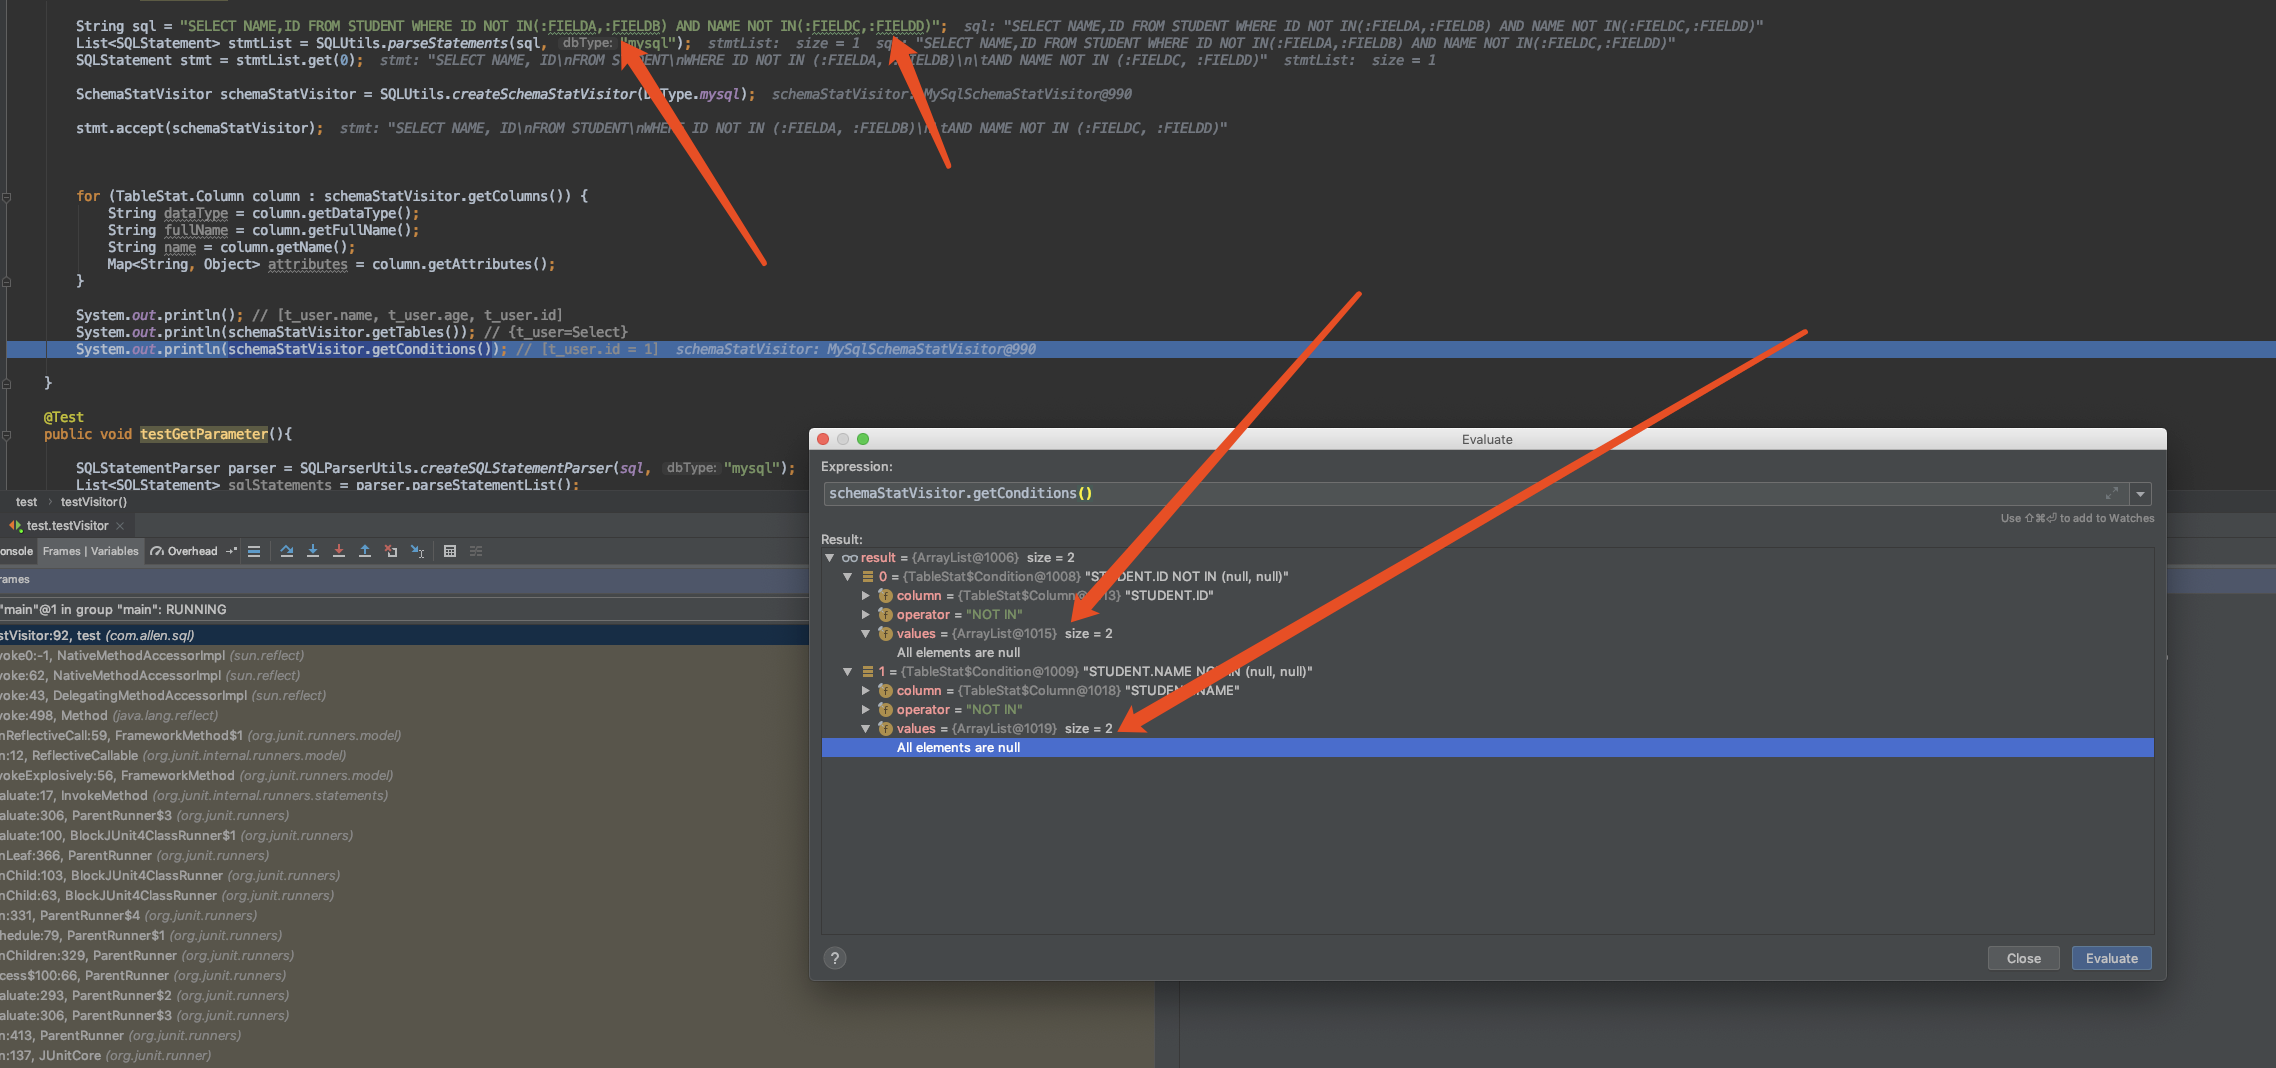The width and height of the screenshot is (2276, 1068).
Task: Click the help question mark in Evaluate dialog
Action: (835, 957)
